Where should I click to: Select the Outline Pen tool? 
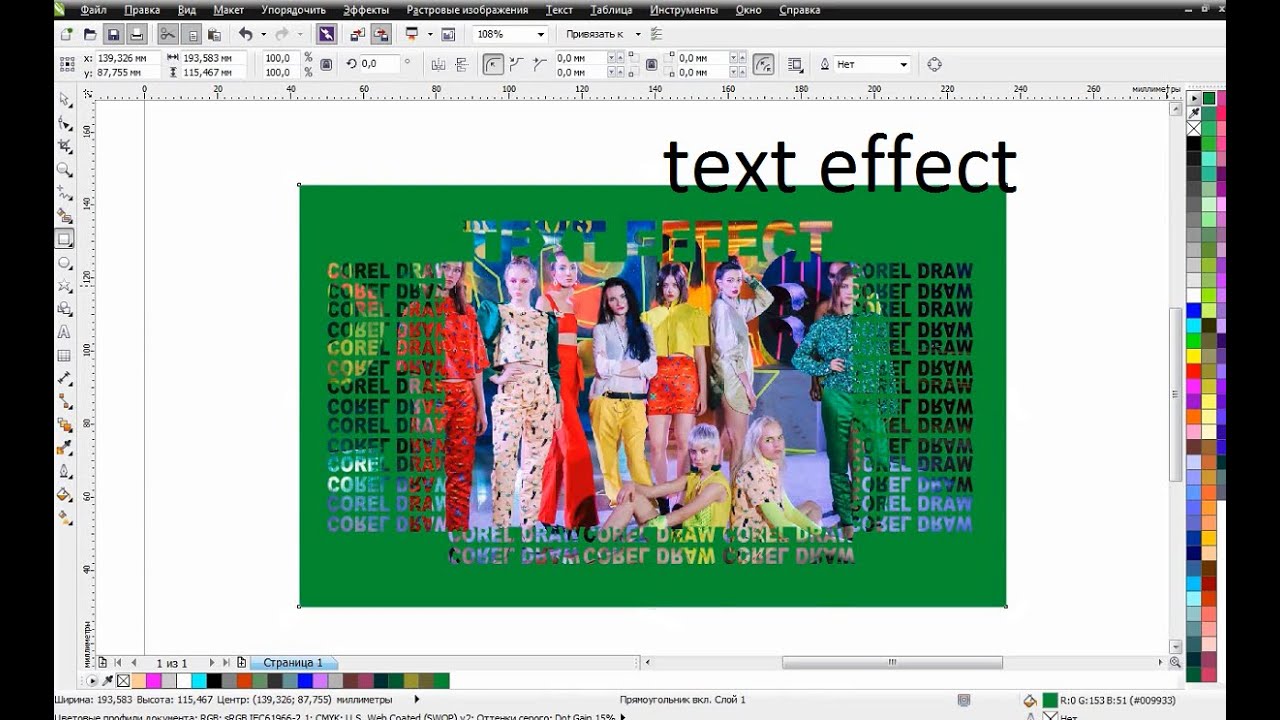pos(65,471)
